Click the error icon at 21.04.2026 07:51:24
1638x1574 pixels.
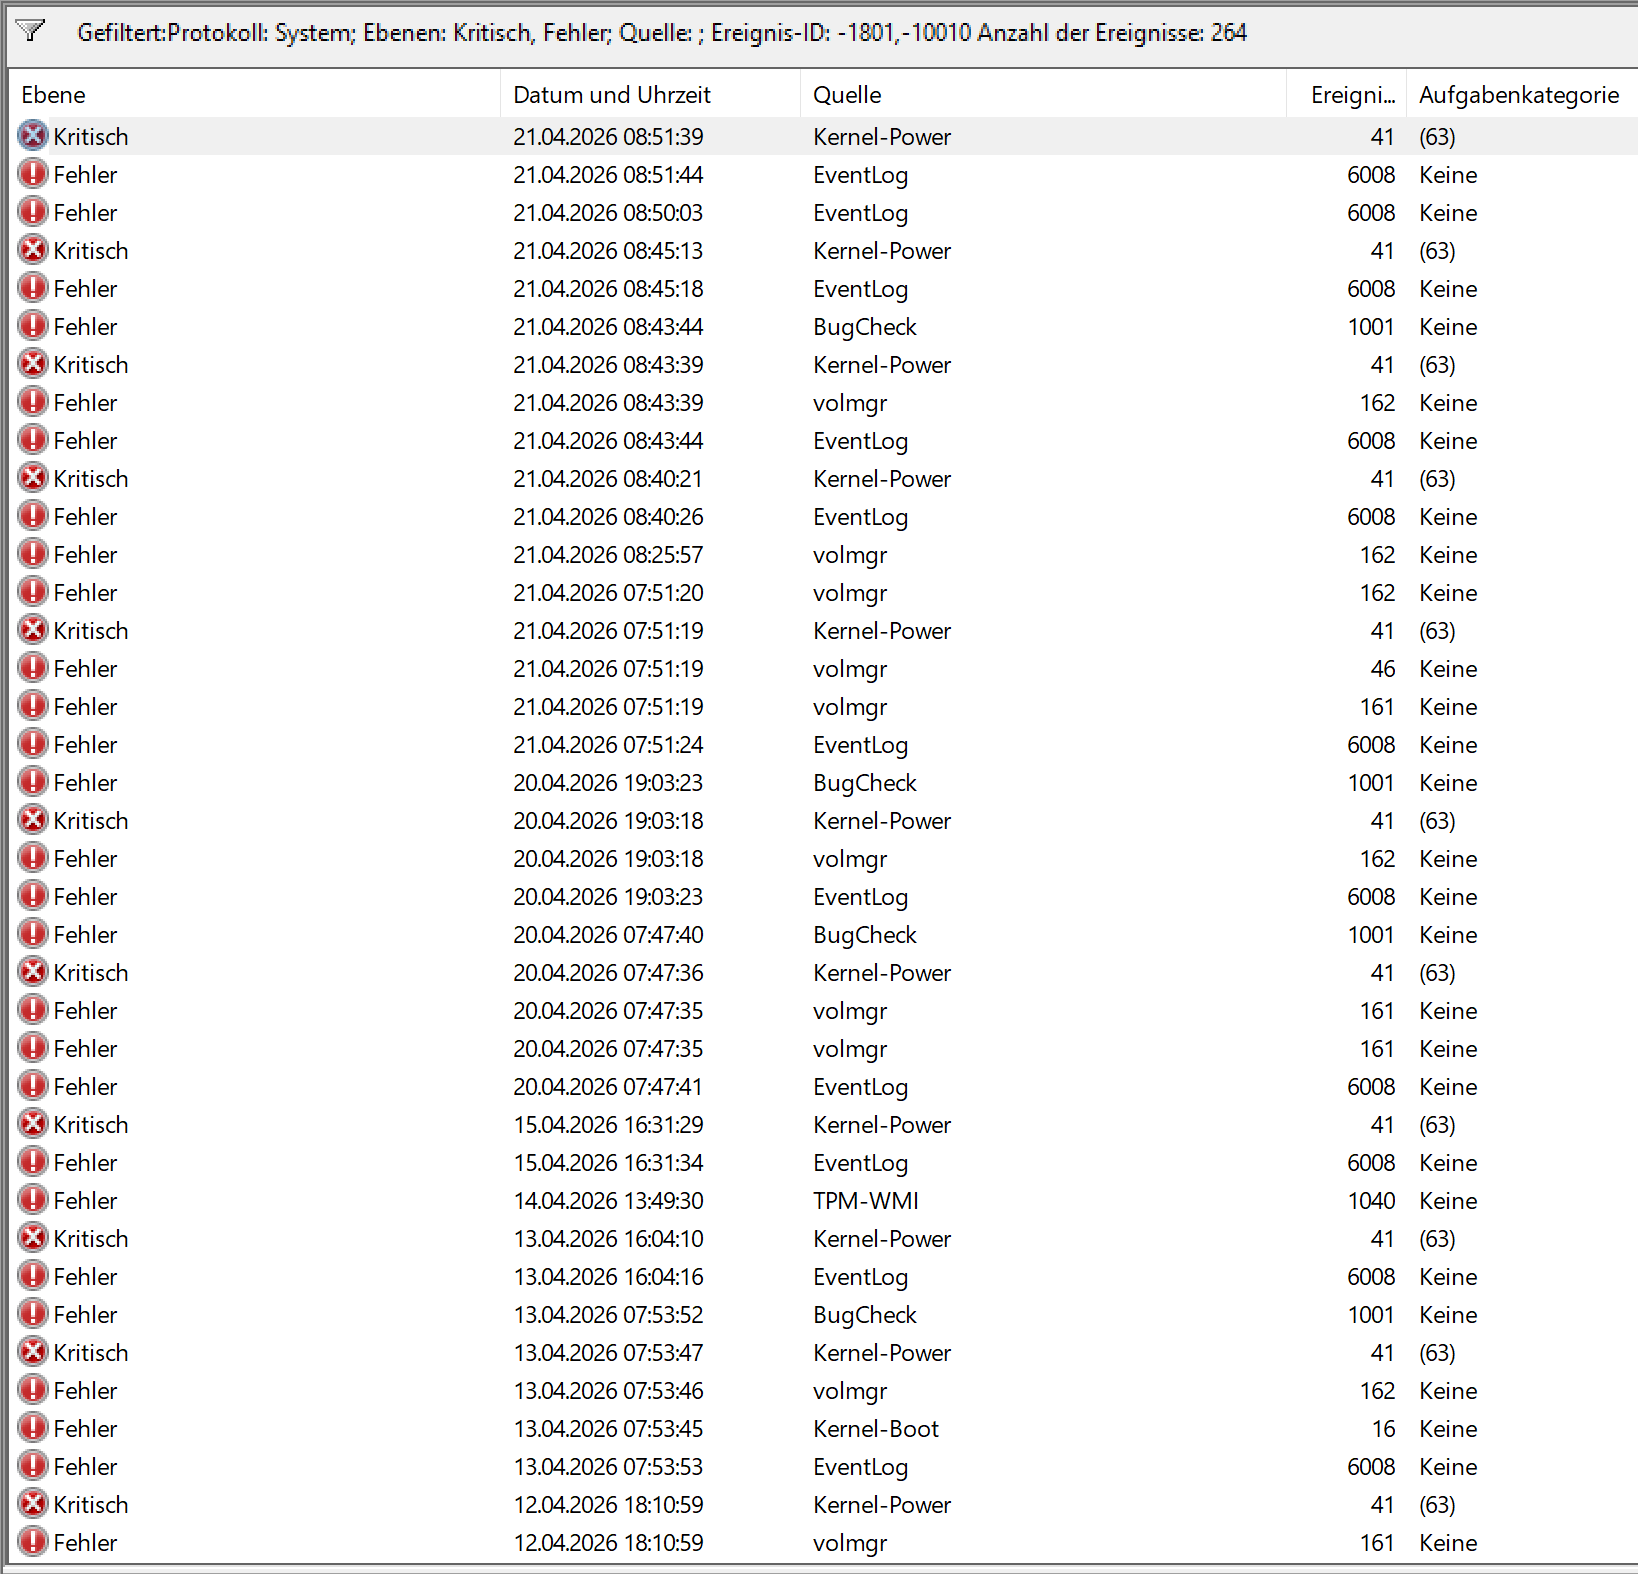(x=33, y=743)
